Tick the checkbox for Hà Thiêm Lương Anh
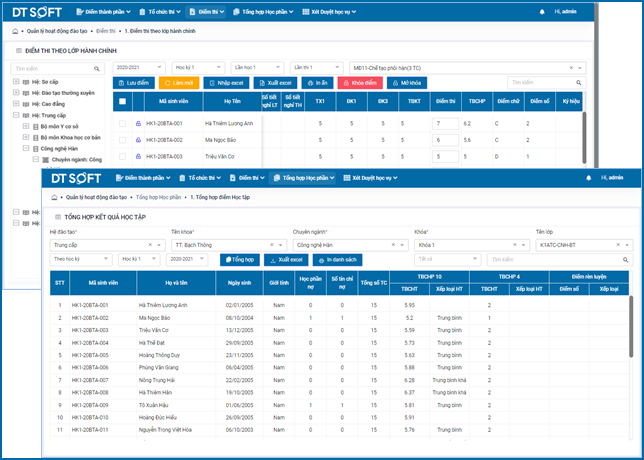This screenshot has width=644, height=460. click(x=122, y=123)
